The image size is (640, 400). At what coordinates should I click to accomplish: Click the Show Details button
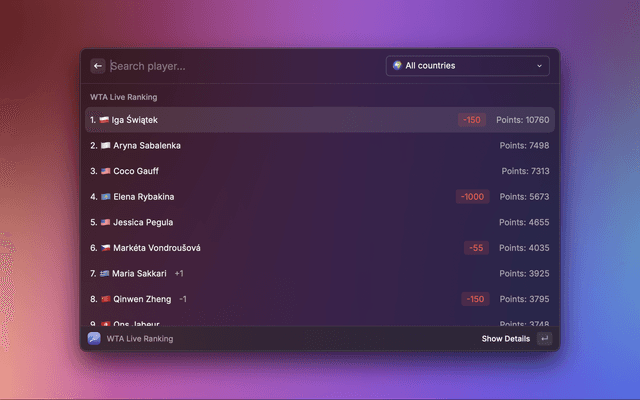coord(505,339)
